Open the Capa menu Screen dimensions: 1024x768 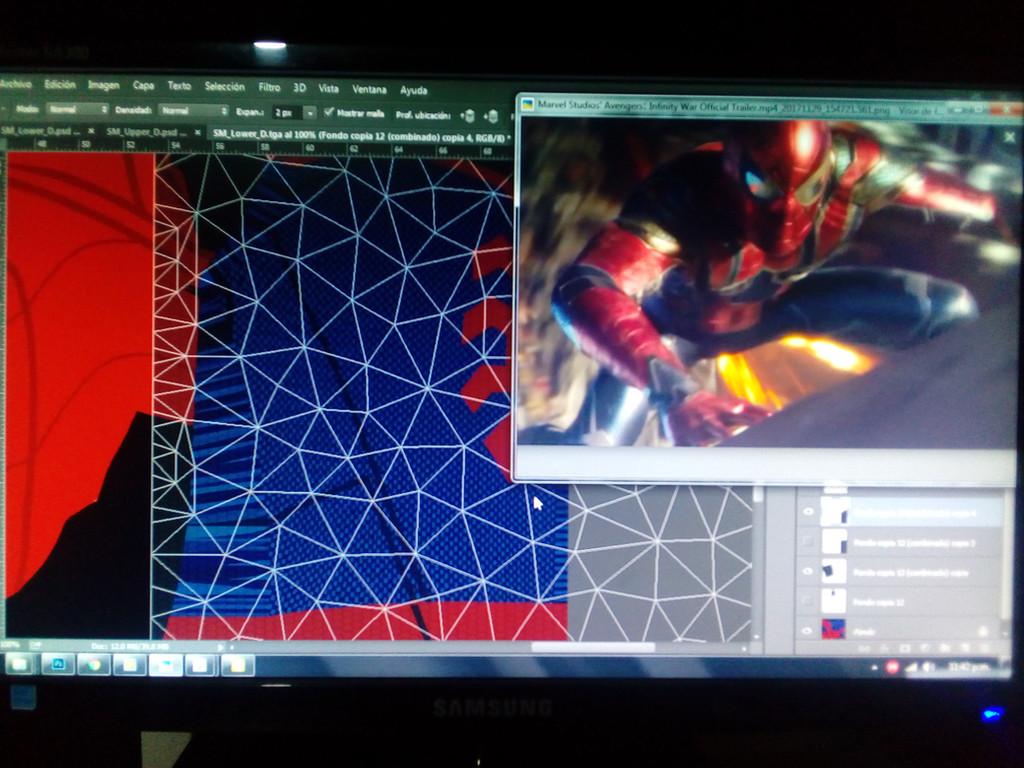144,86
